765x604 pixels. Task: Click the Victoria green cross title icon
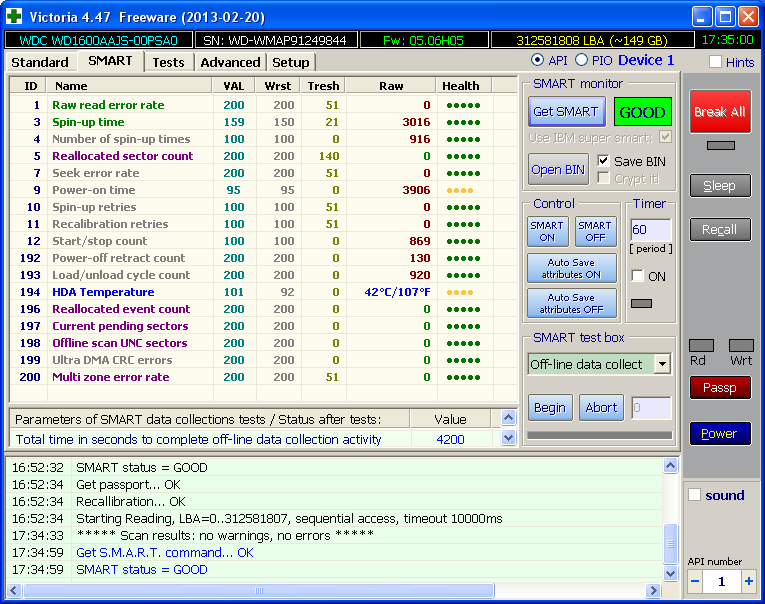click(x=13, y=16)
